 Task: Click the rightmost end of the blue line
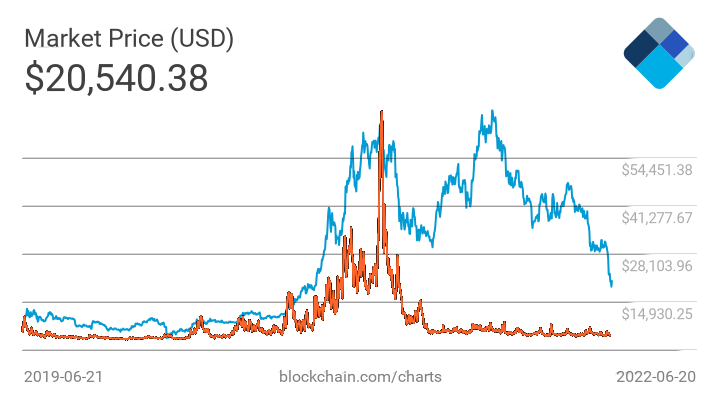(x=611, y=286)
